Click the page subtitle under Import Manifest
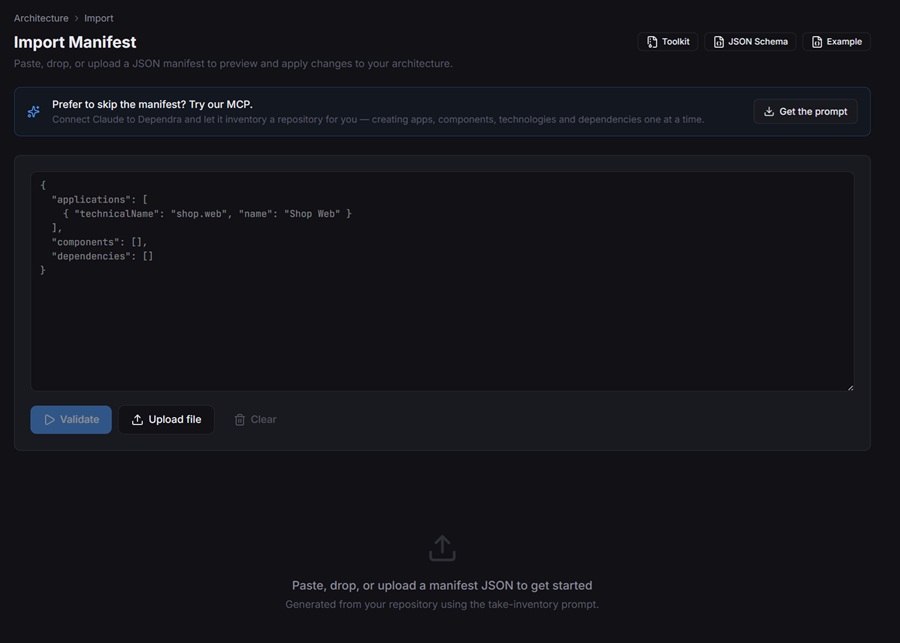This screenshot has height=643, width=900. pyautogui.click(x=233, y=64)
